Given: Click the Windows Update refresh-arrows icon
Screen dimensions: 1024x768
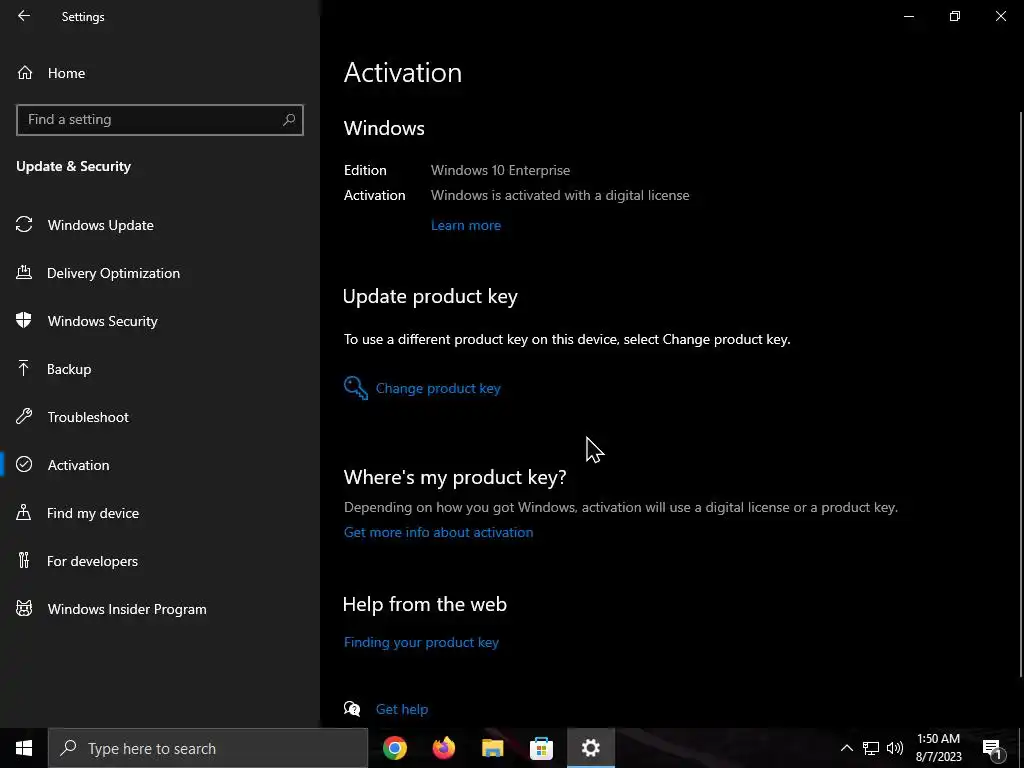Looking at the screenshot, I should click(x=24, y=225).
